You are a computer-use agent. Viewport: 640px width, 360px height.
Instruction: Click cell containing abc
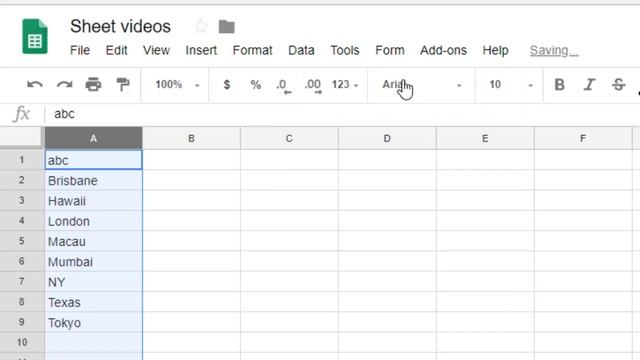coord(93,160)
